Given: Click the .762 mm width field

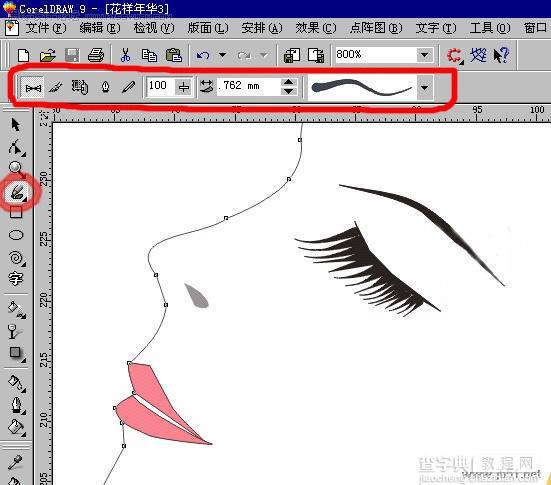Looking at the screenshot, I should pyautogui.click(x=248, y=86).
